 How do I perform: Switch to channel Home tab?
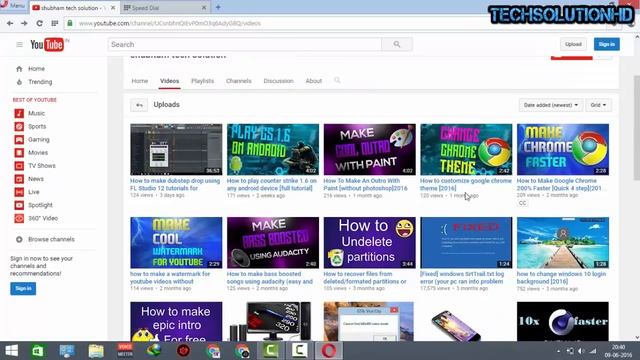140,81
